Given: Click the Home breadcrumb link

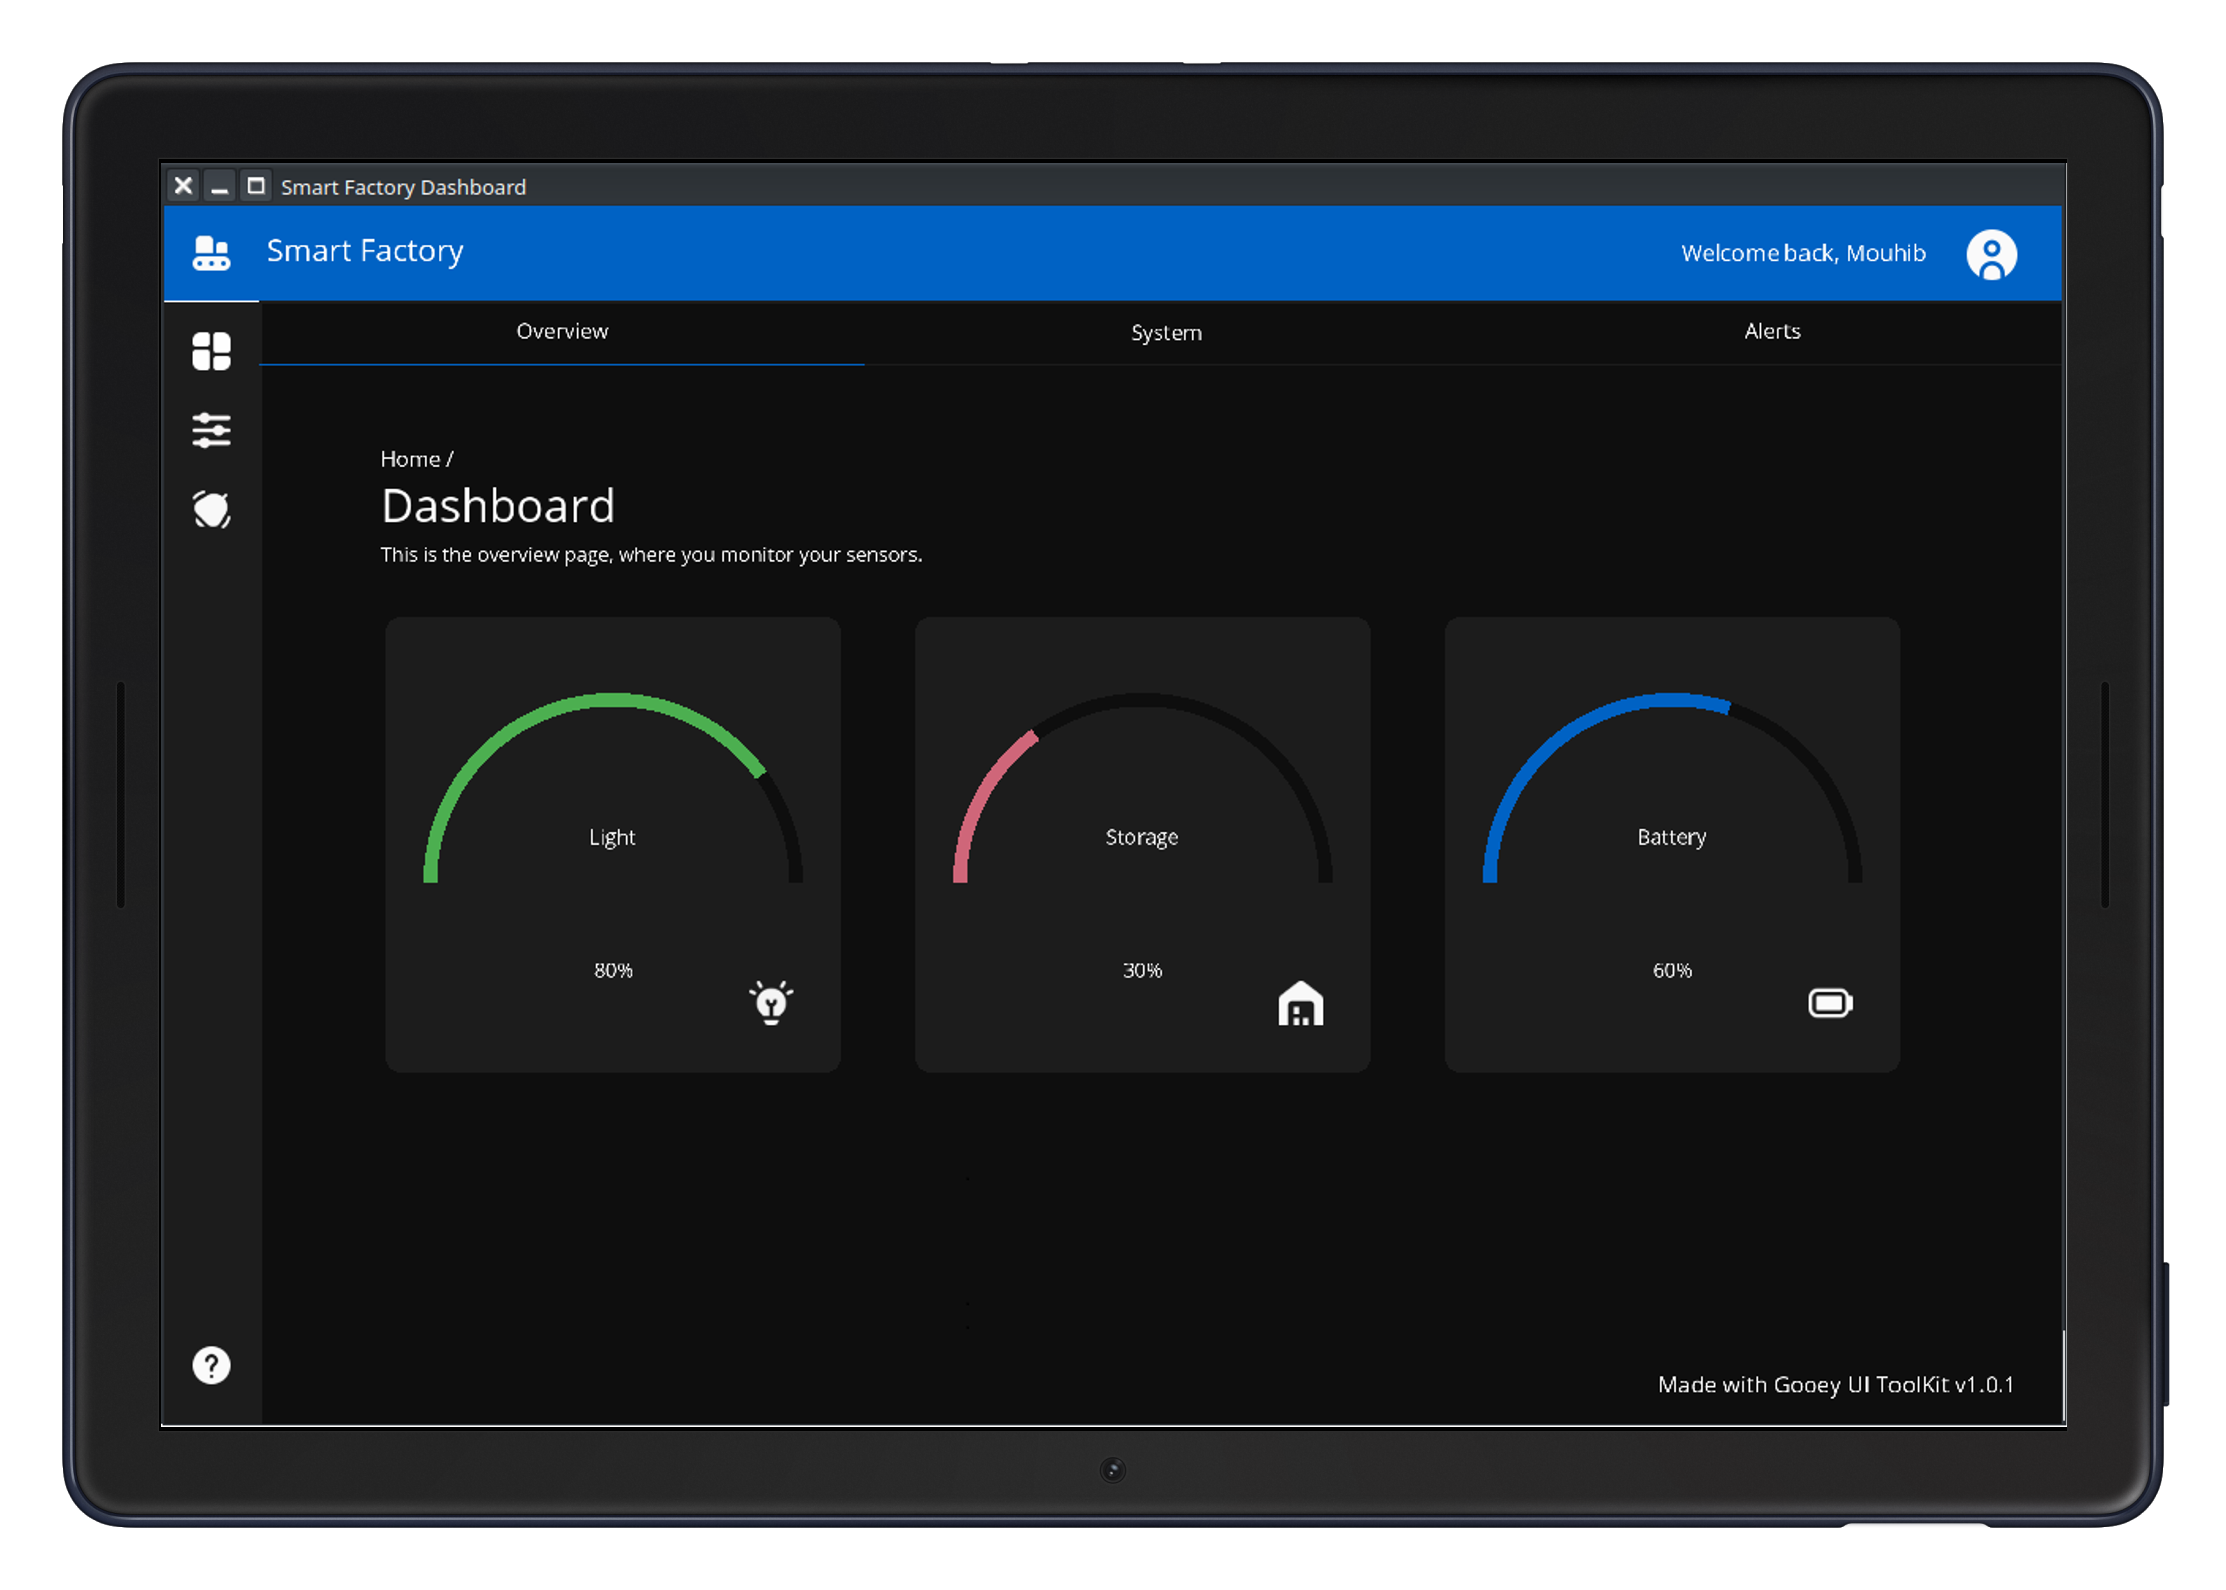Looking at the screenshot, I should coord(410,459).
